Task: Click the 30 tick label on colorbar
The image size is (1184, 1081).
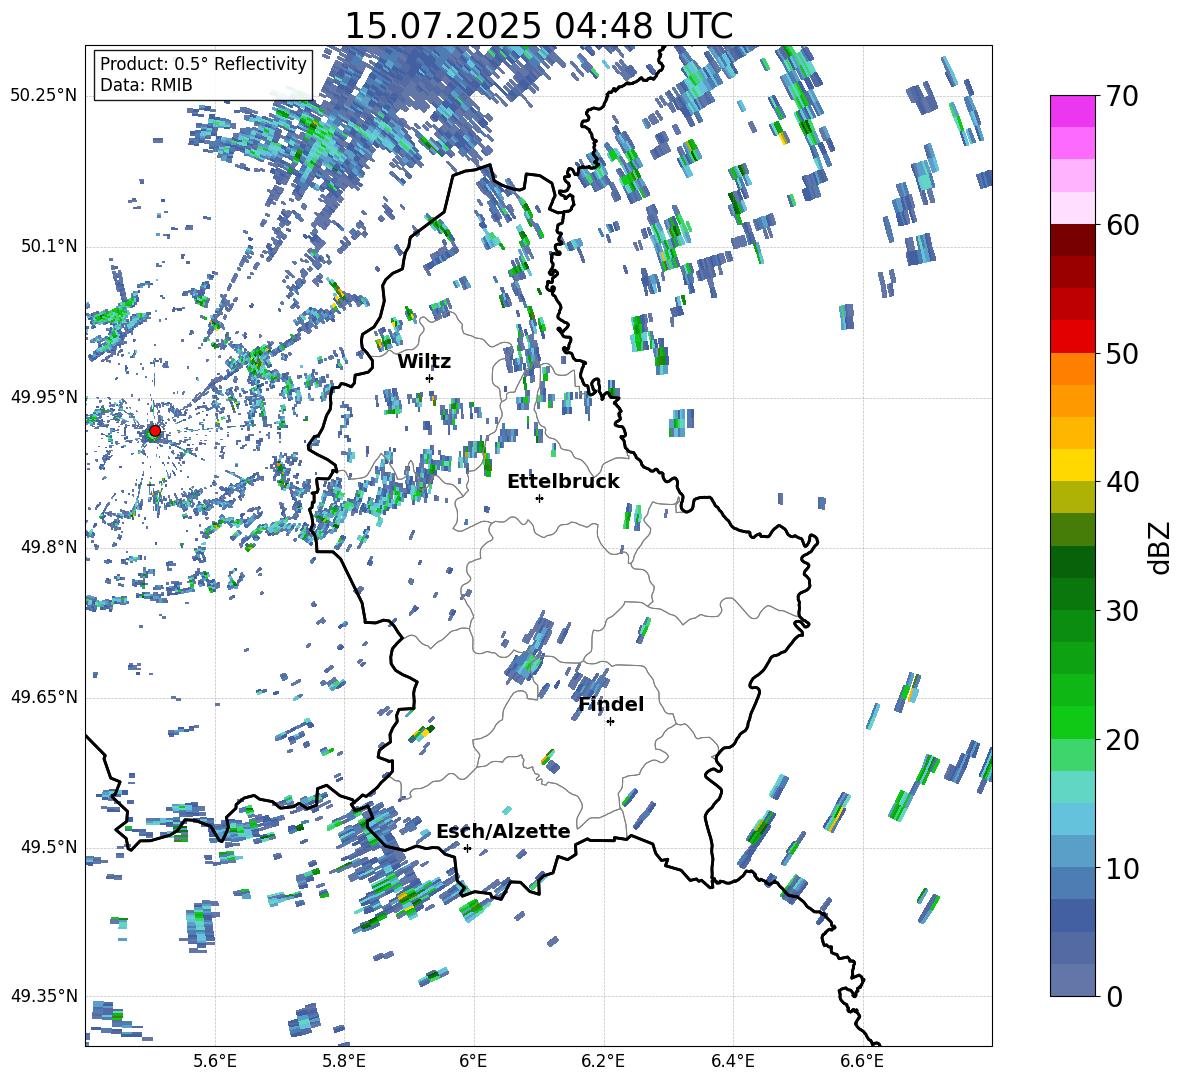Action: point(1122,611)
